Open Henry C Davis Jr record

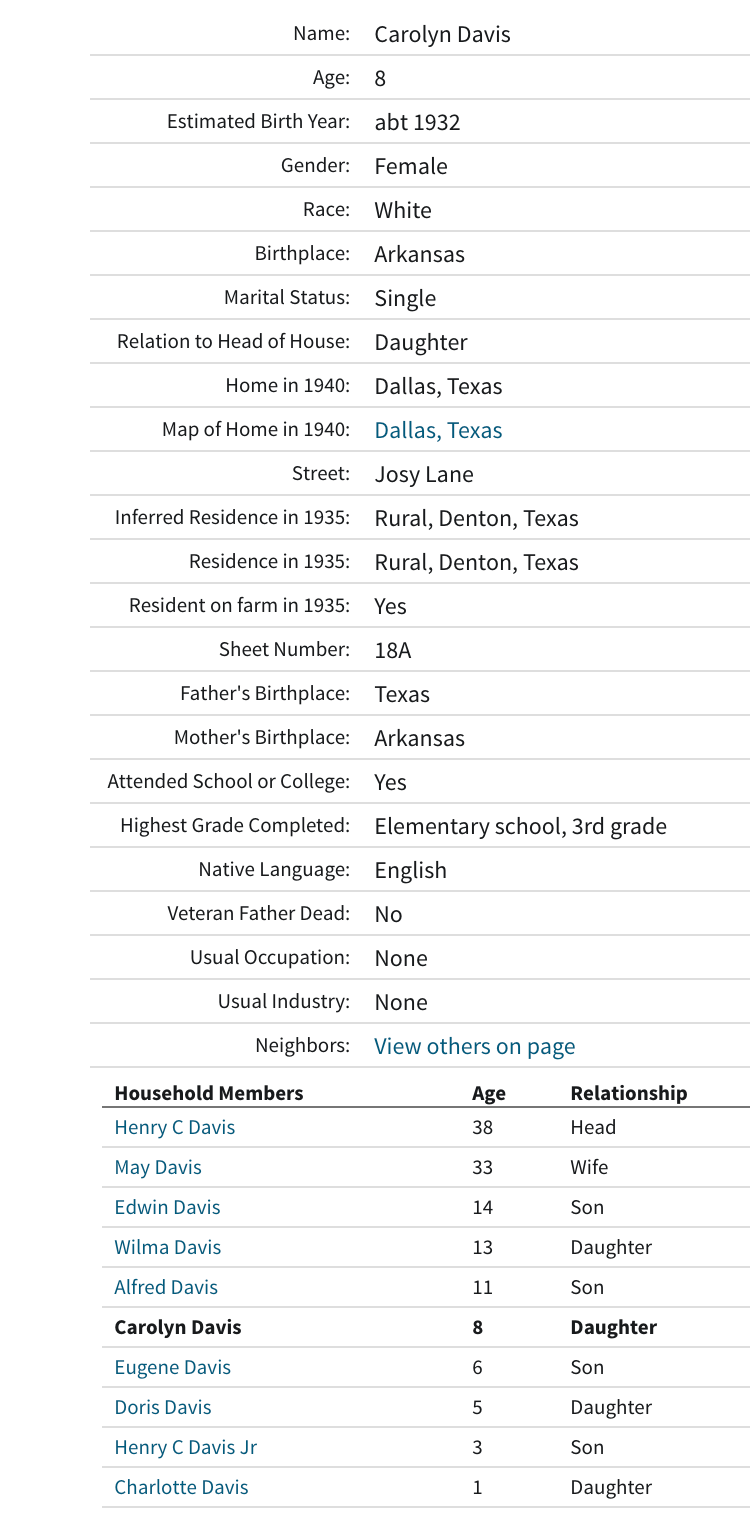coord(186,1447)
